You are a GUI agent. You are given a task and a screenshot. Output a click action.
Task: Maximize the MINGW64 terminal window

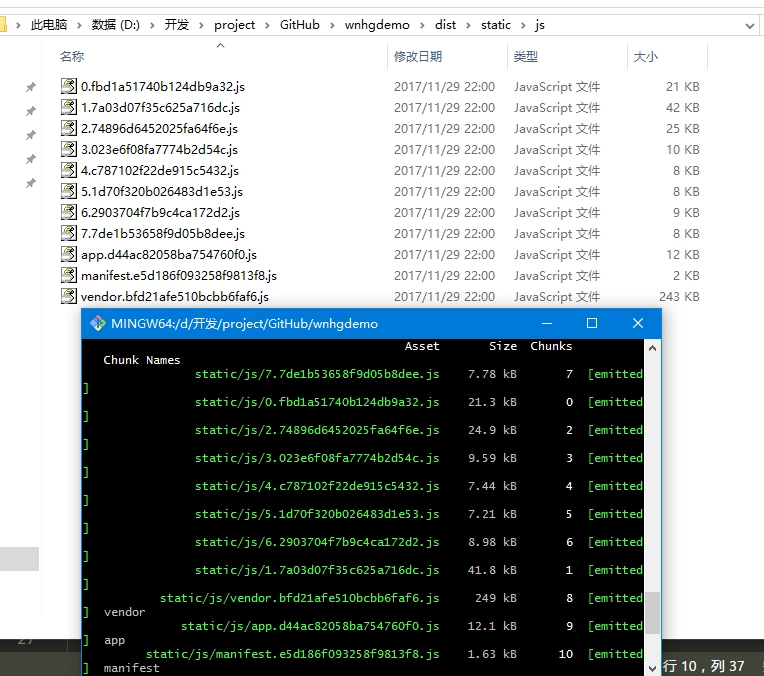click(592, 323)
